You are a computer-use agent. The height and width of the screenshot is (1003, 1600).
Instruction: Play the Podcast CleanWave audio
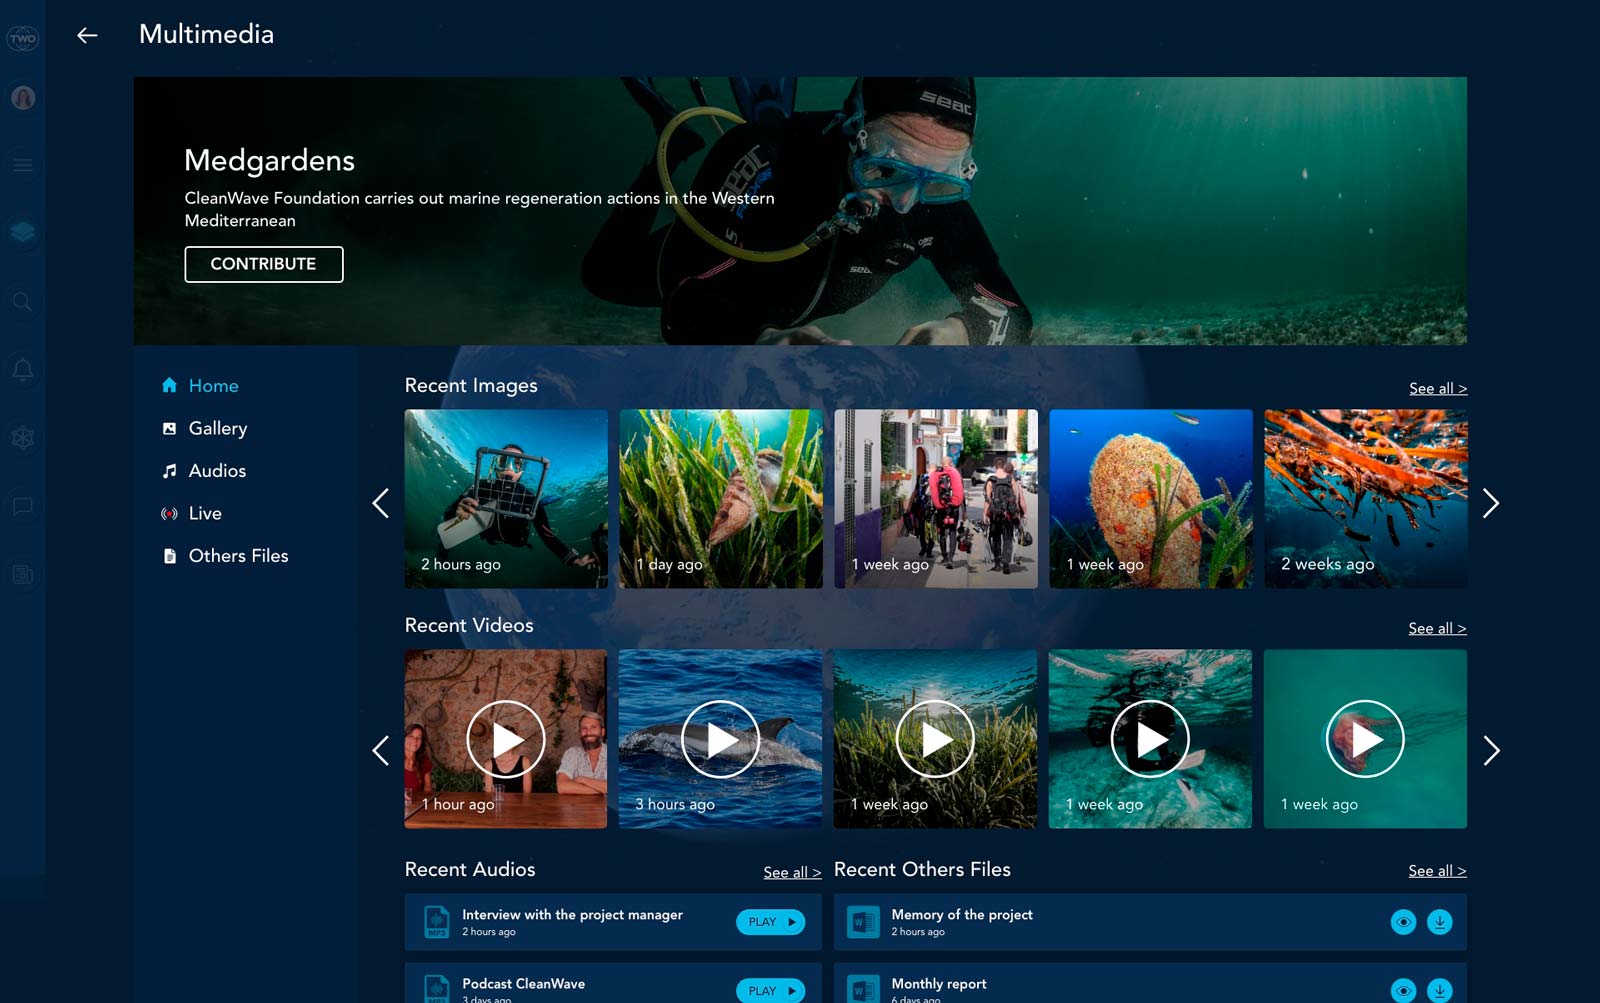click(770, 990)
